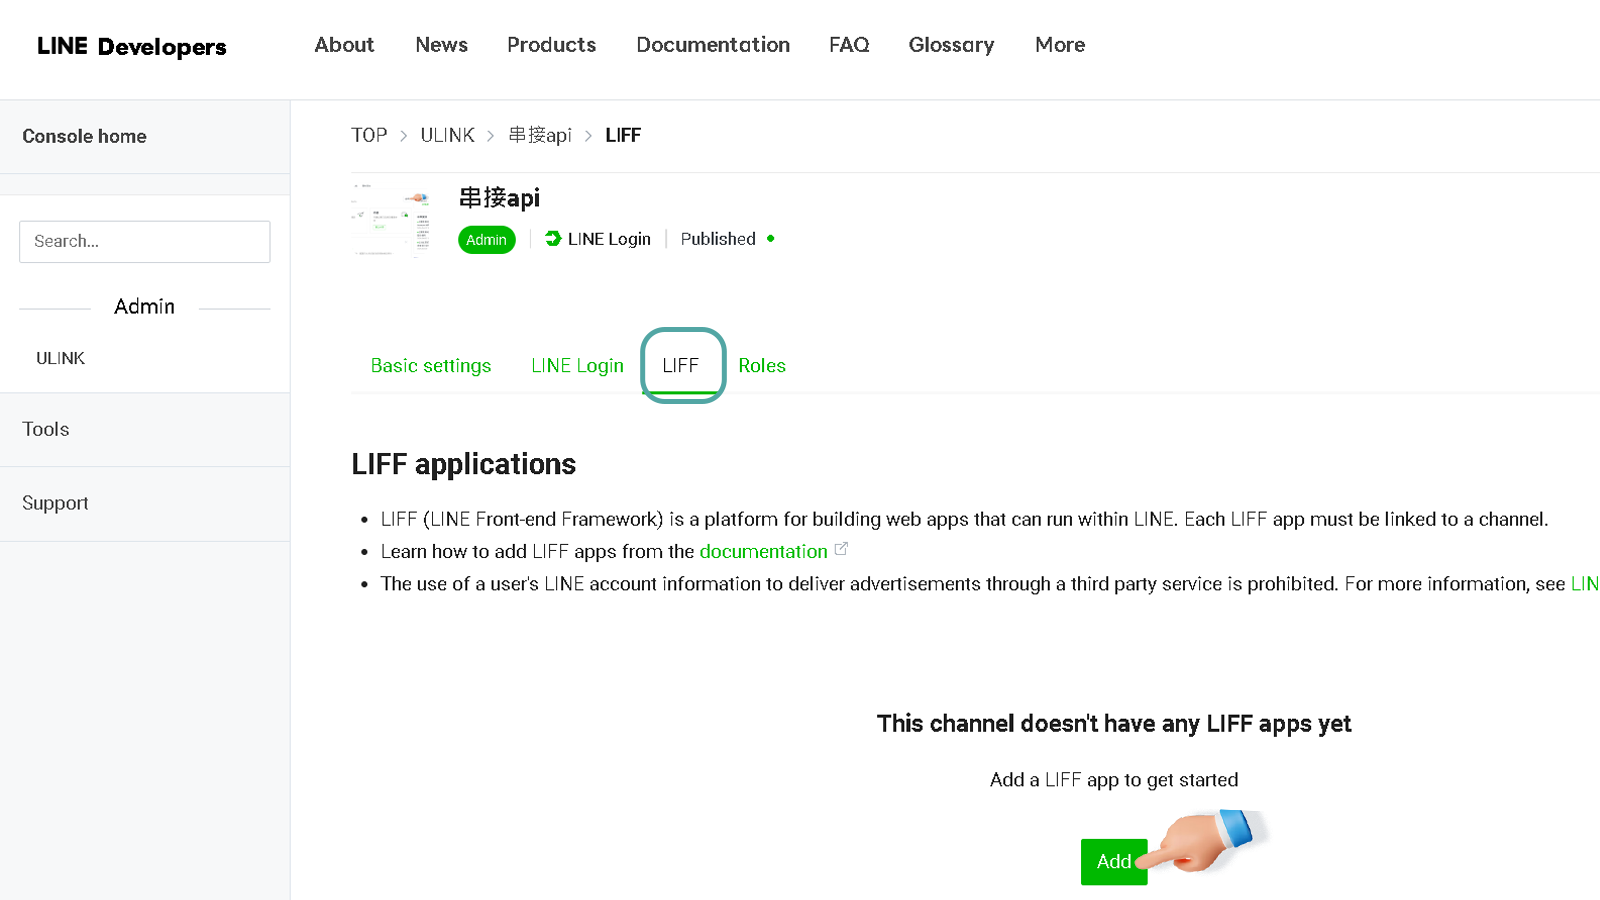Focus the sidebar Search field
Viewport: 1600px width, 900px height.
(x=145, y=241)
